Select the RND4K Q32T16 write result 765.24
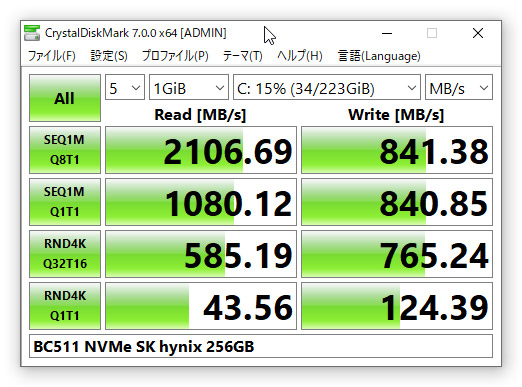The image size is (522, 387). point(397,254)
